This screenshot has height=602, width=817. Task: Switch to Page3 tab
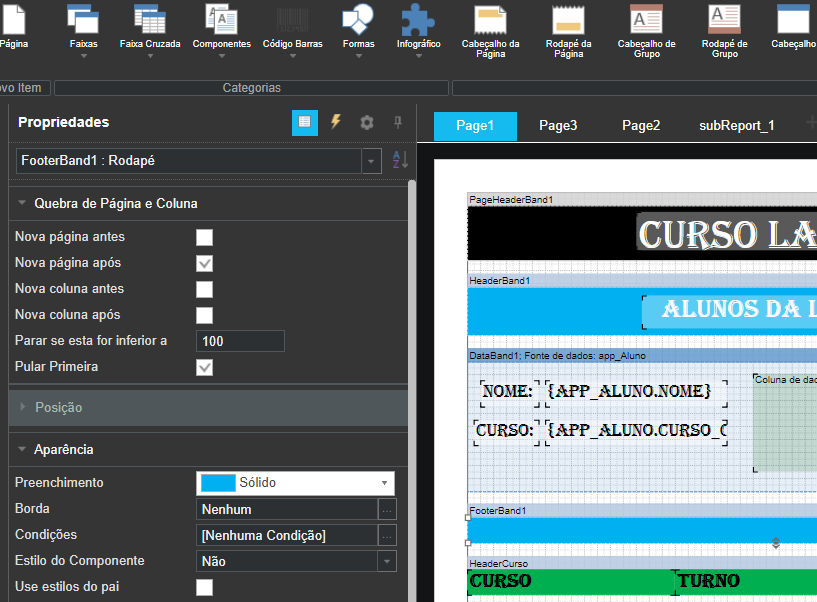click(558, 126)
